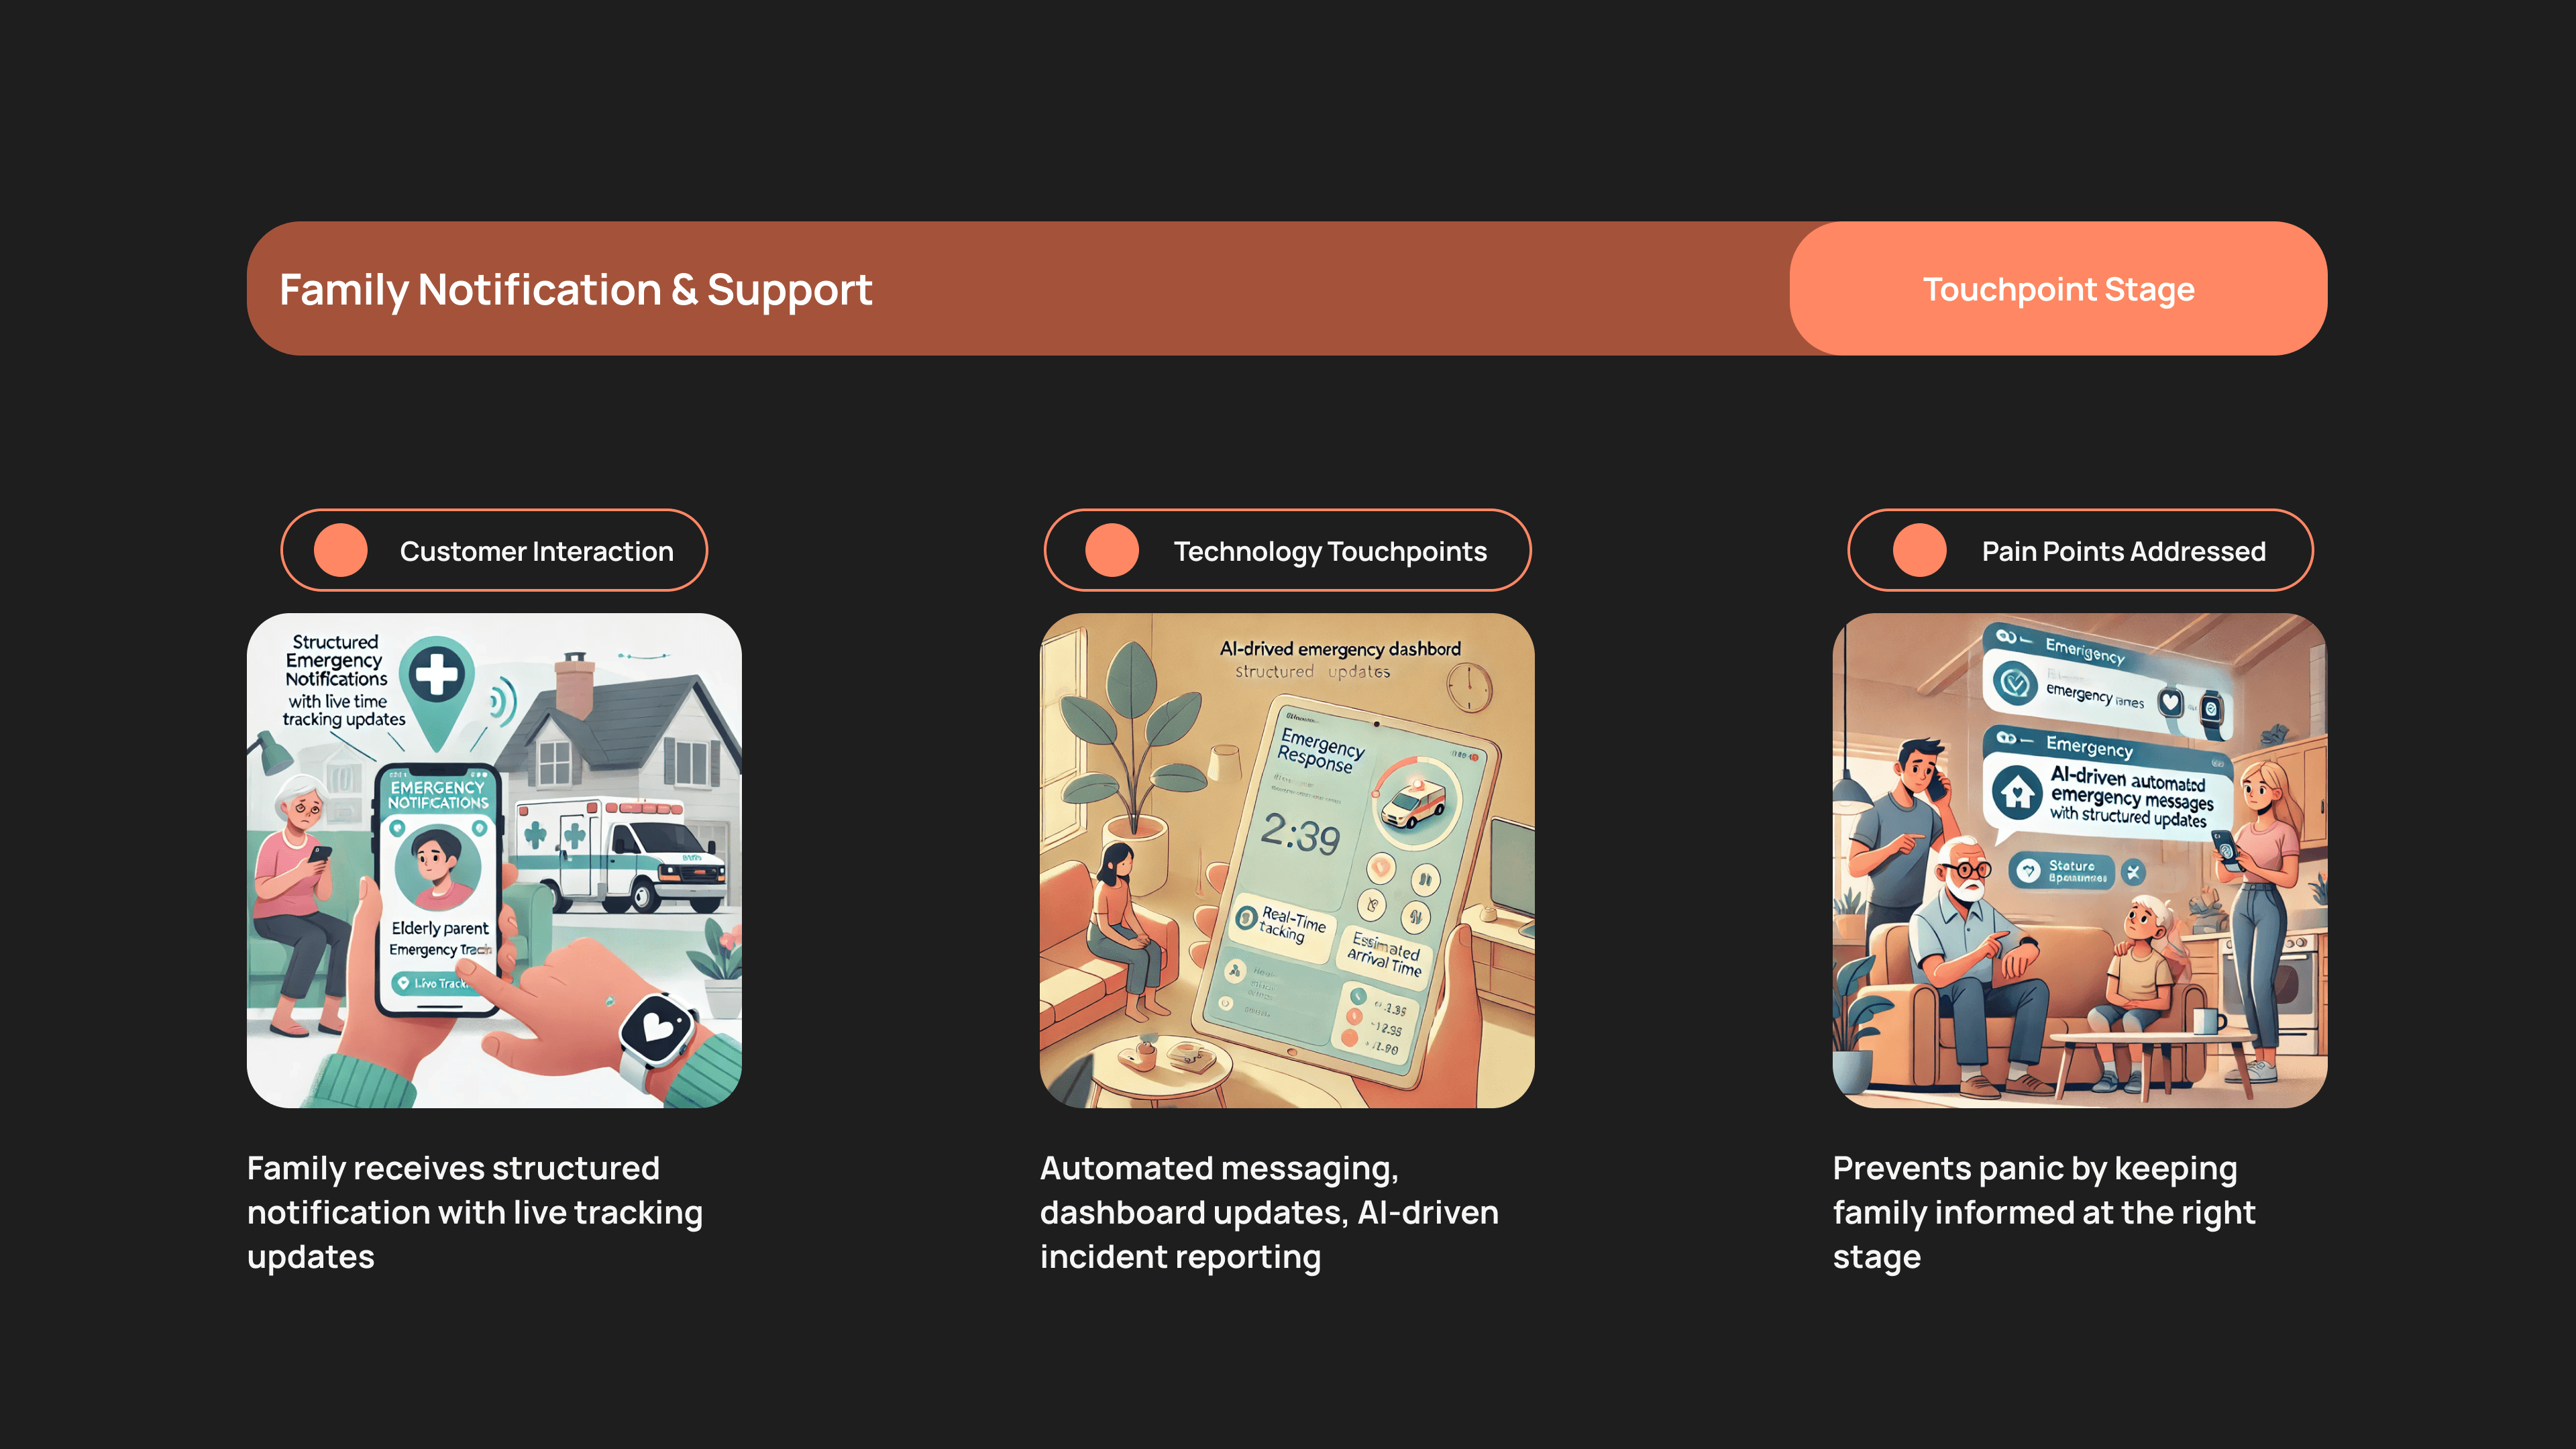Screen dimensions: 2576x1449
Task: Click the Prevents panic description text
Action: (x=2043, y=1212)
